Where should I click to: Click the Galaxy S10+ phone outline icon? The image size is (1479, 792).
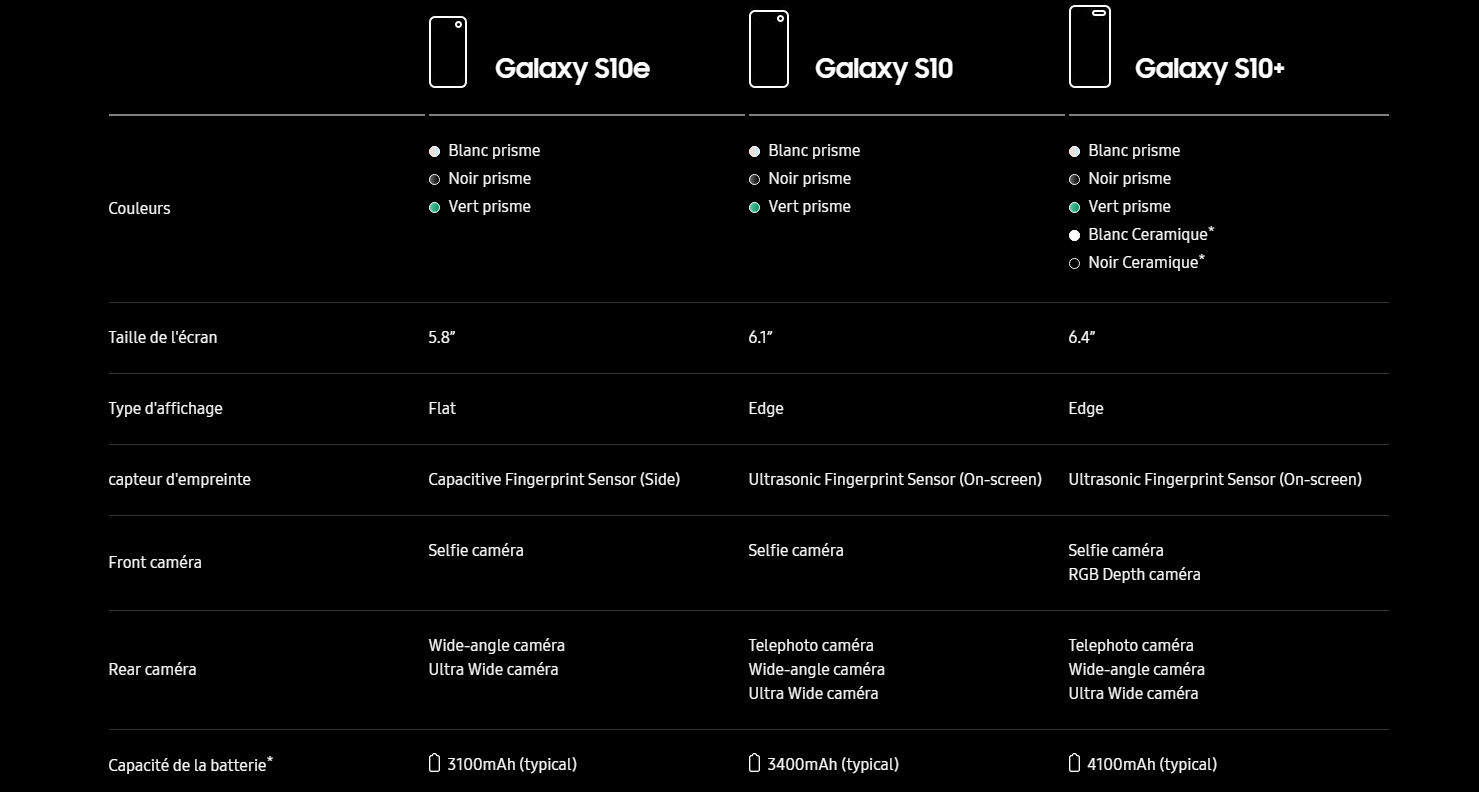click(x=1090, y=46)
